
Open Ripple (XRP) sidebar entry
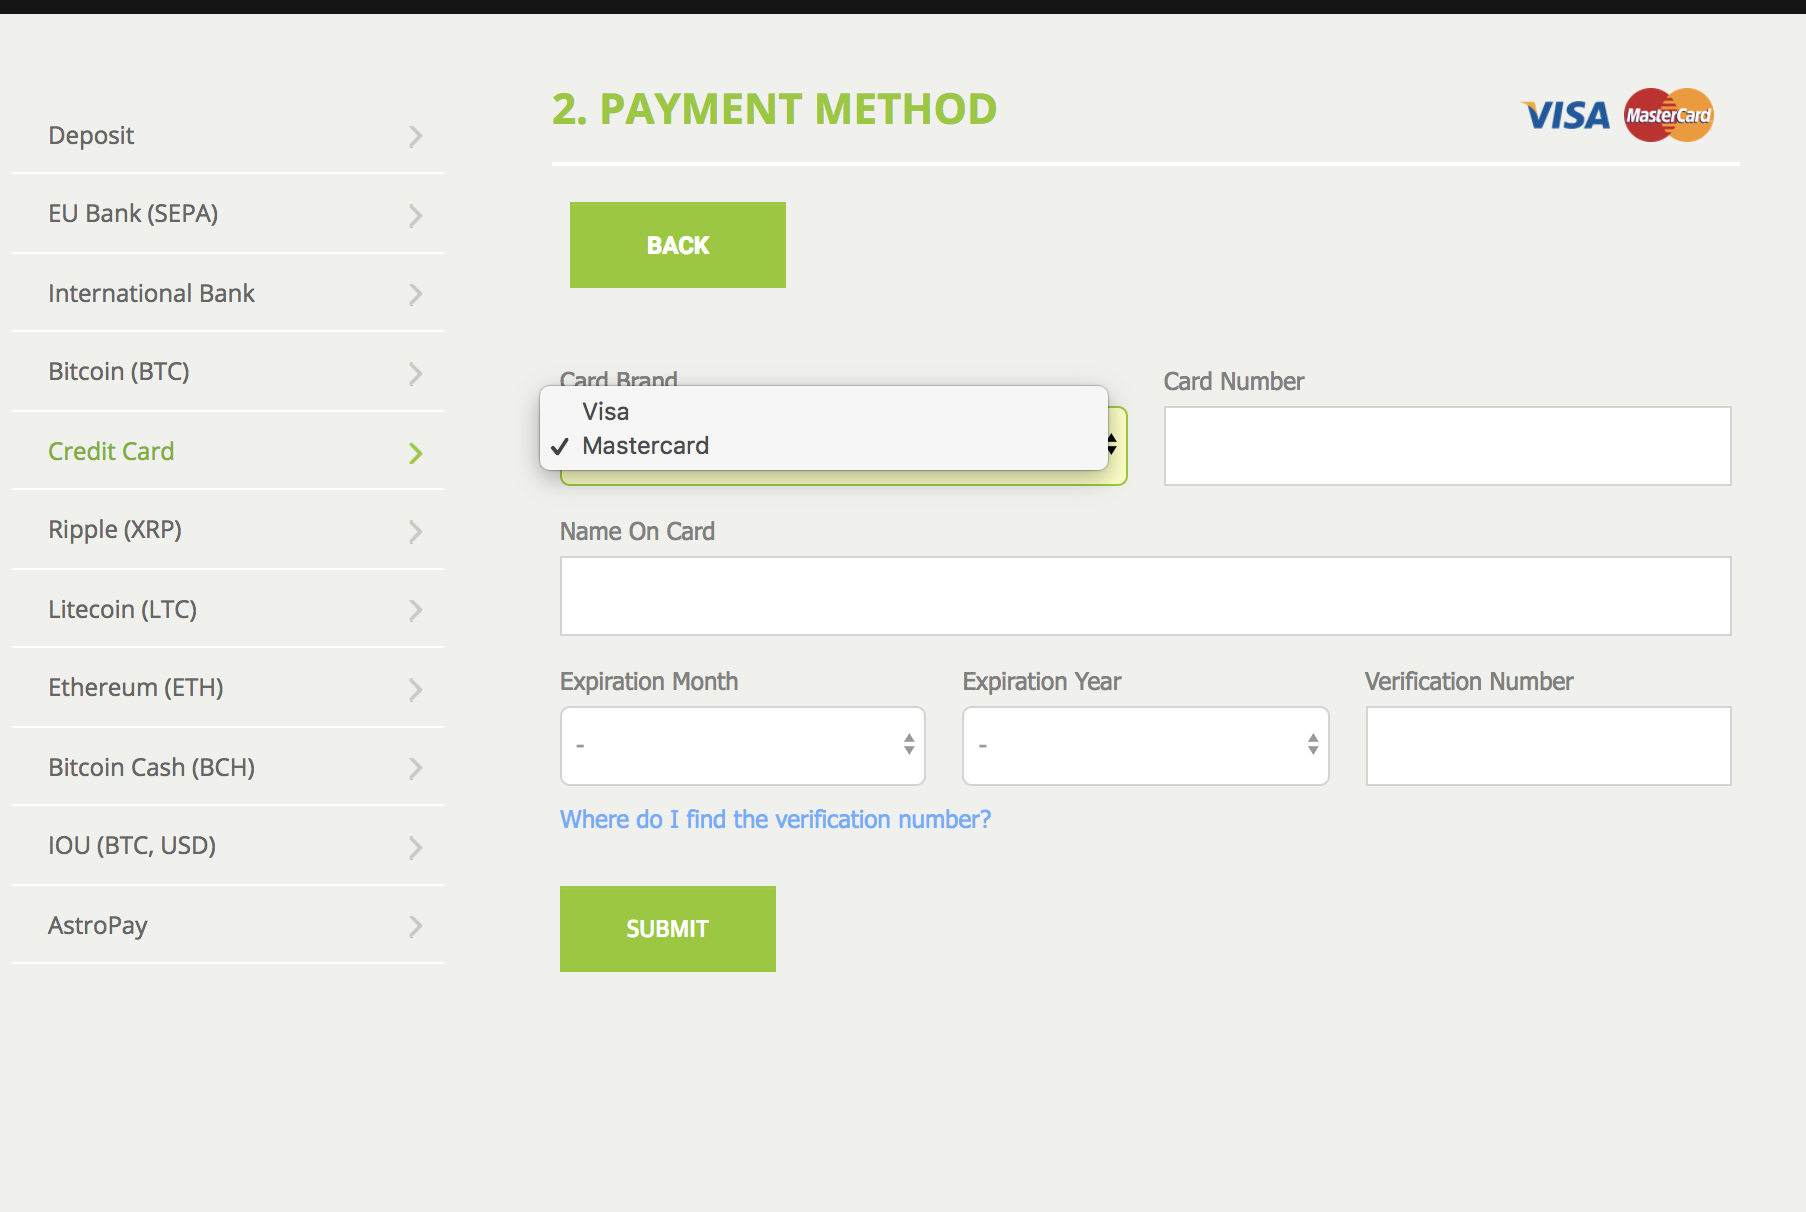228,530
